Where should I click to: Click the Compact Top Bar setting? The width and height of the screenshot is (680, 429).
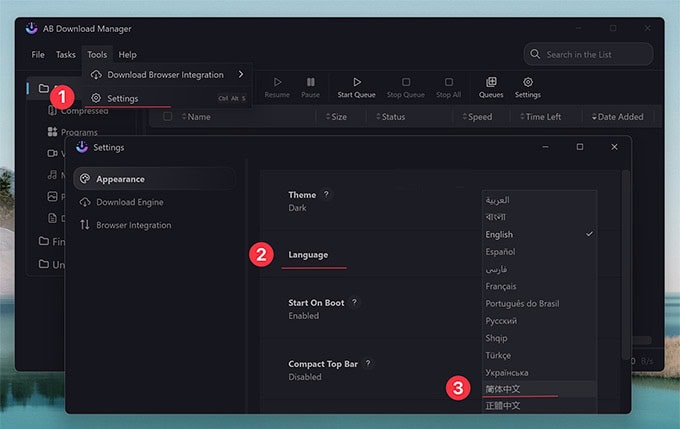440,370
